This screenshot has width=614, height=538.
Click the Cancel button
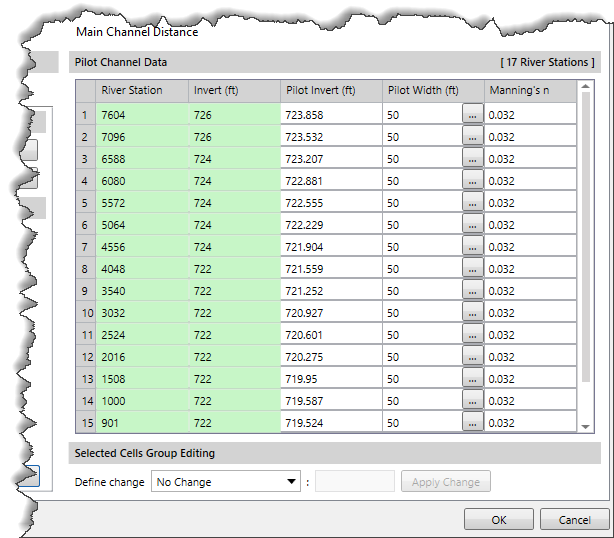tap(574, 520)
